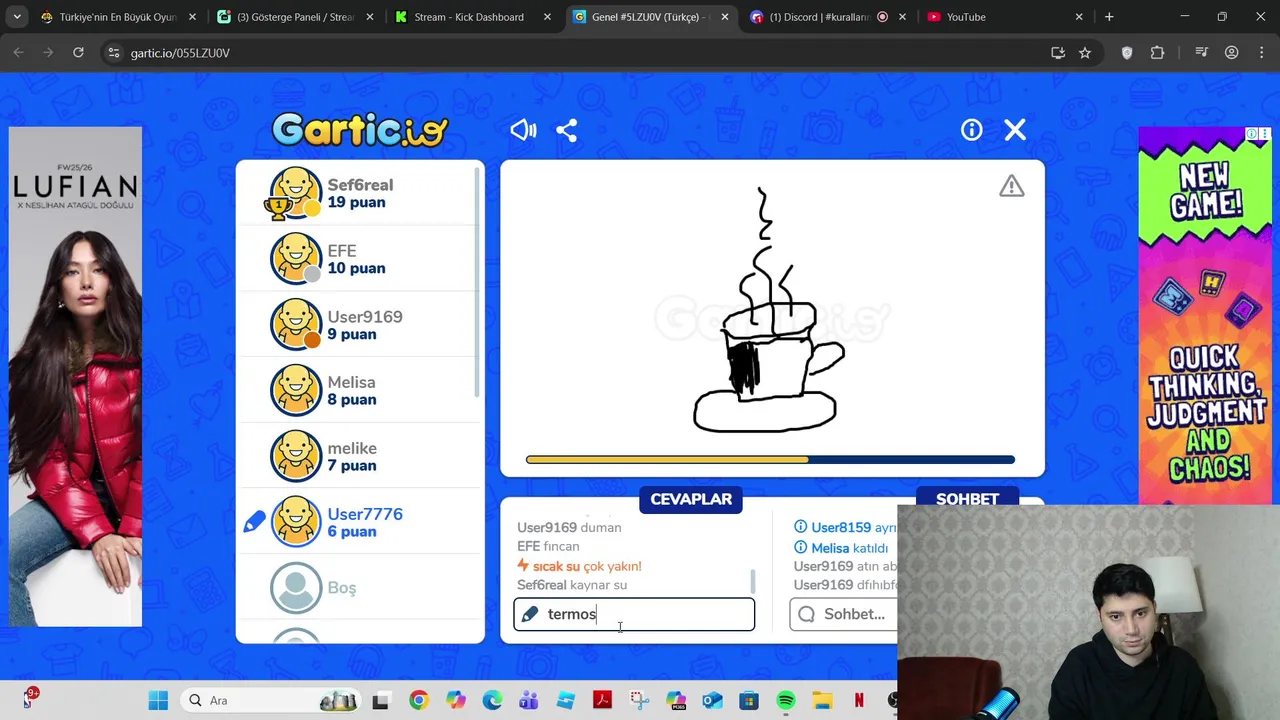
Task: Click melike's avatar
Action: coord(296,456)
